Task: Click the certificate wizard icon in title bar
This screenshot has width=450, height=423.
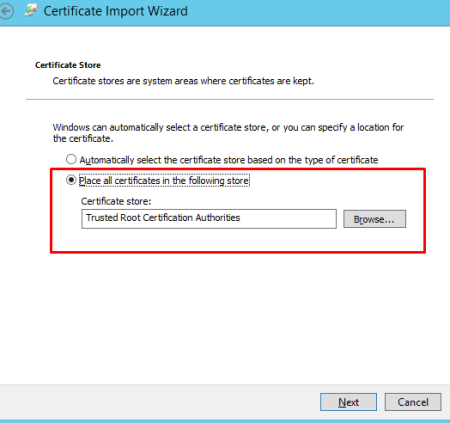Action: click(31, 11)
